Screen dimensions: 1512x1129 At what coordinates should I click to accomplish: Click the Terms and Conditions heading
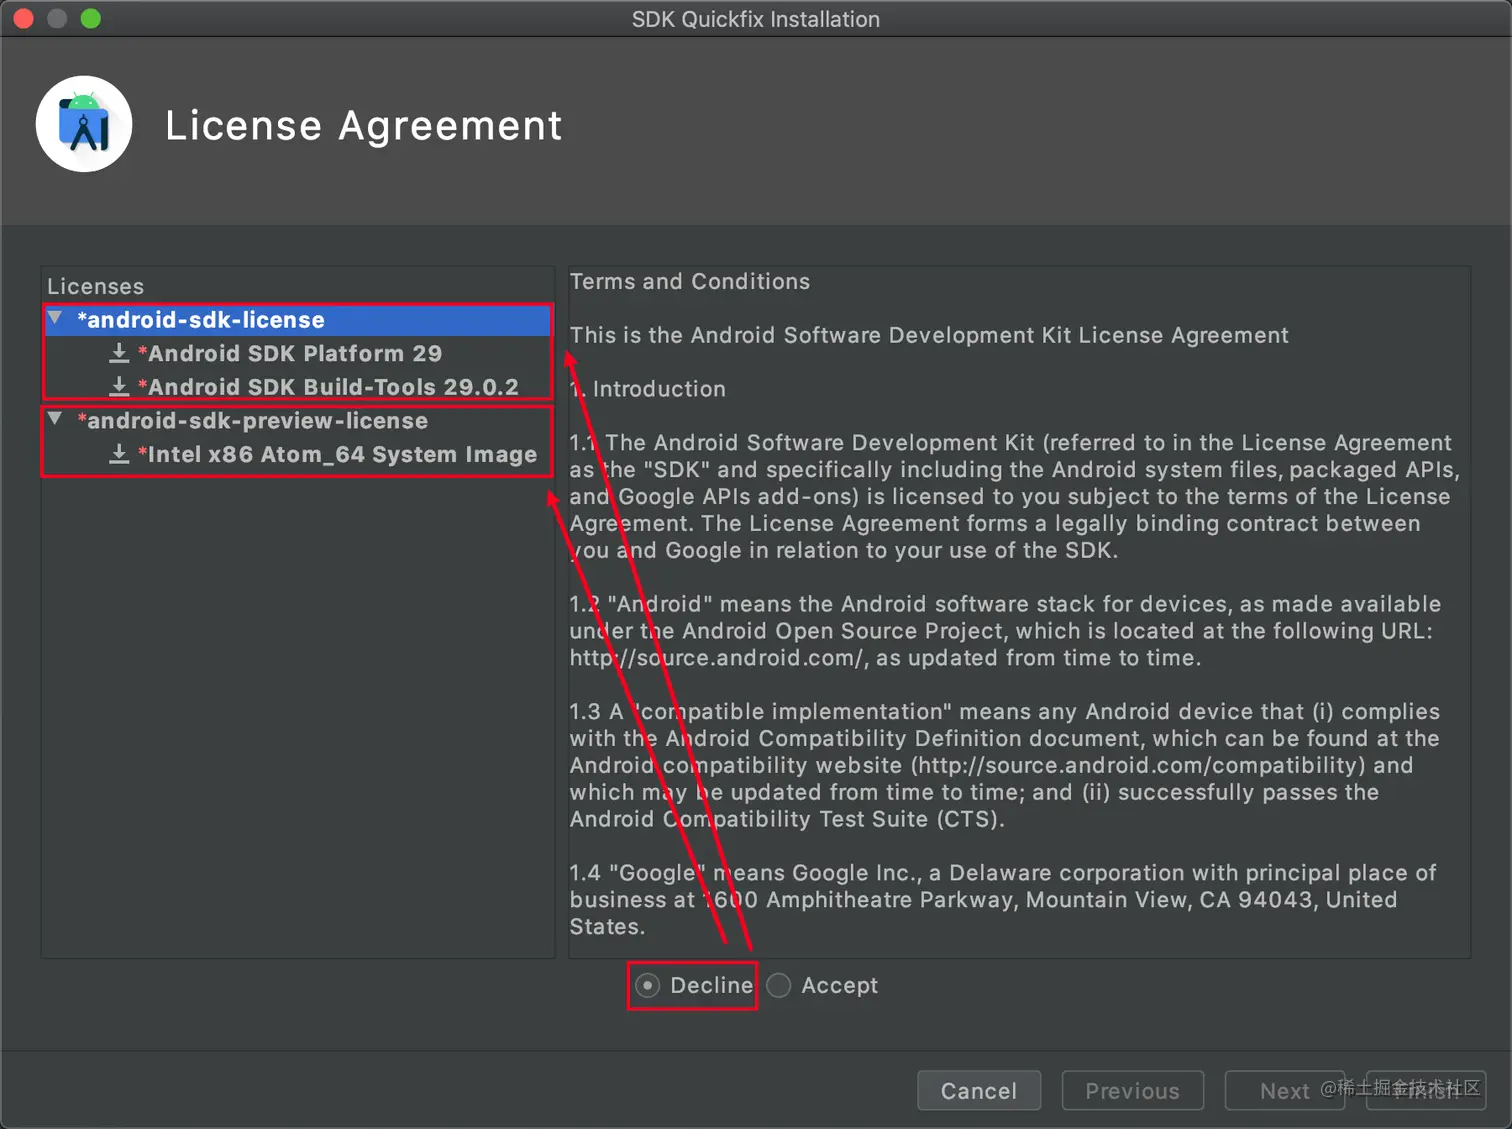click(x=690, y=282)
